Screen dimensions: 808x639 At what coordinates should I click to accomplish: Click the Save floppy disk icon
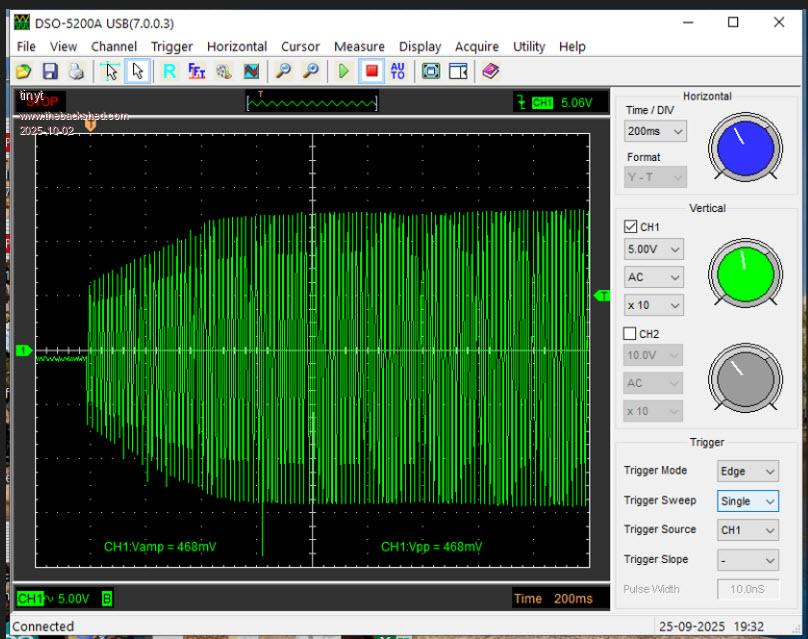50,71
